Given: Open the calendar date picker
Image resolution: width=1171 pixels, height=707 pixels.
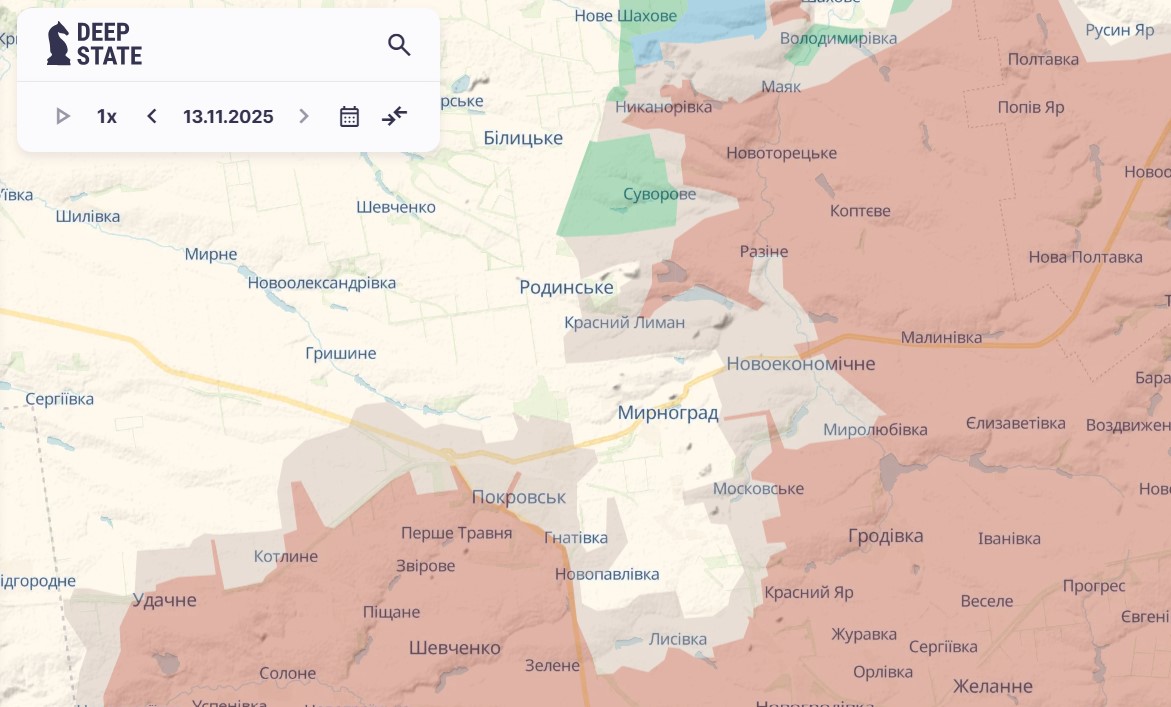Looking at the screenshot, I should 349,116.
